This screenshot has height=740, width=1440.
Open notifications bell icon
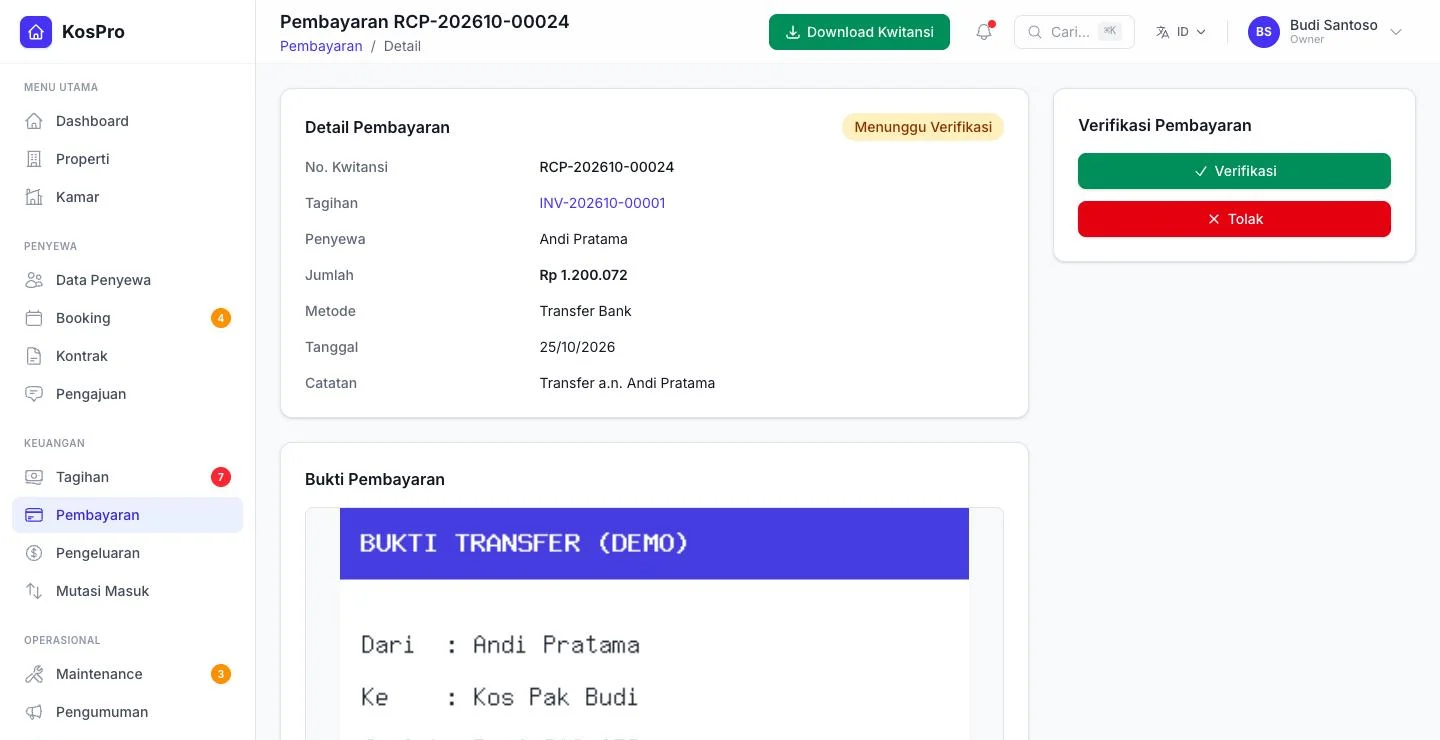[x=984, y=32]
